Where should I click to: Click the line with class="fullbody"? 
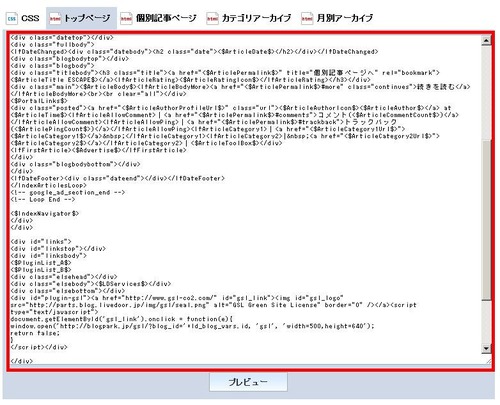52,45
